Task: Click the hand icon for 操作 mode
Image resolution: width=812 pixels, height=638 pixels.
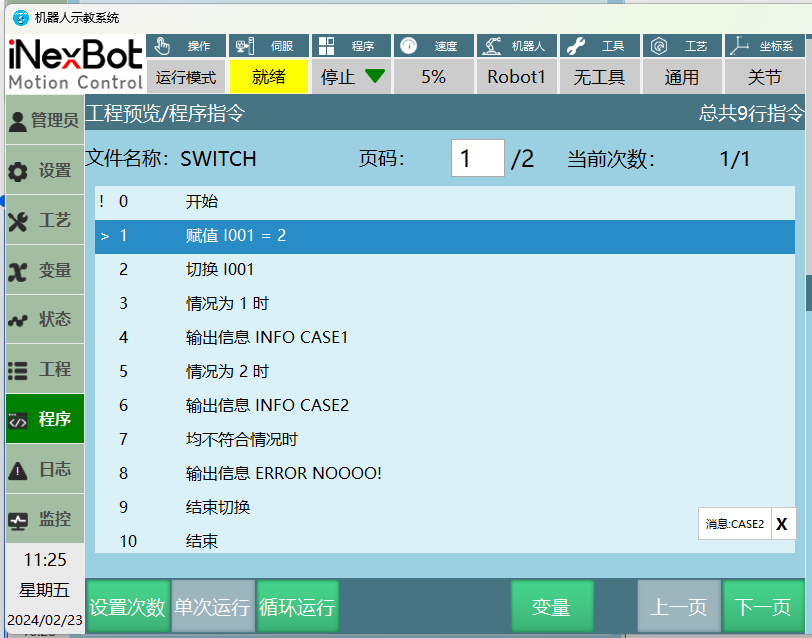Action: click(164, 46)
